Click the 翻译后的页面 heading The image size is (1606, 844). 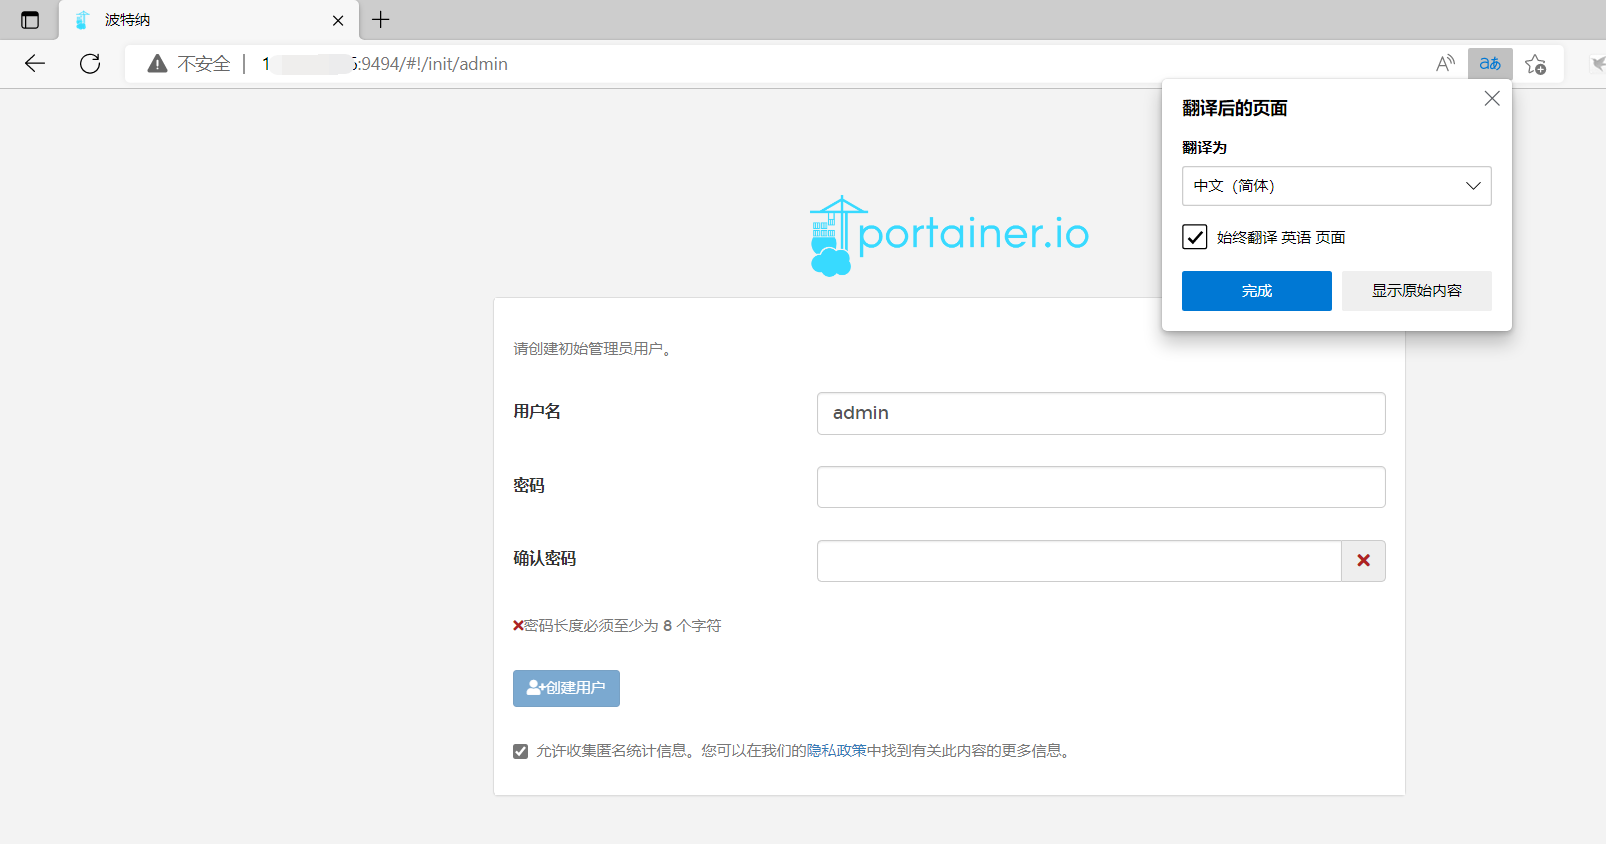click(x=1235, y=108)
